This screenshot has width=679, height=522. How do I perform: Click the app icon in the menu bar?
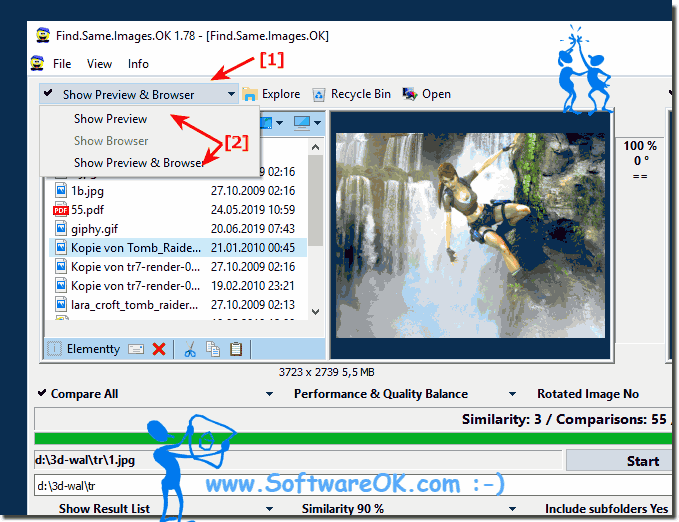pos(38,63)
